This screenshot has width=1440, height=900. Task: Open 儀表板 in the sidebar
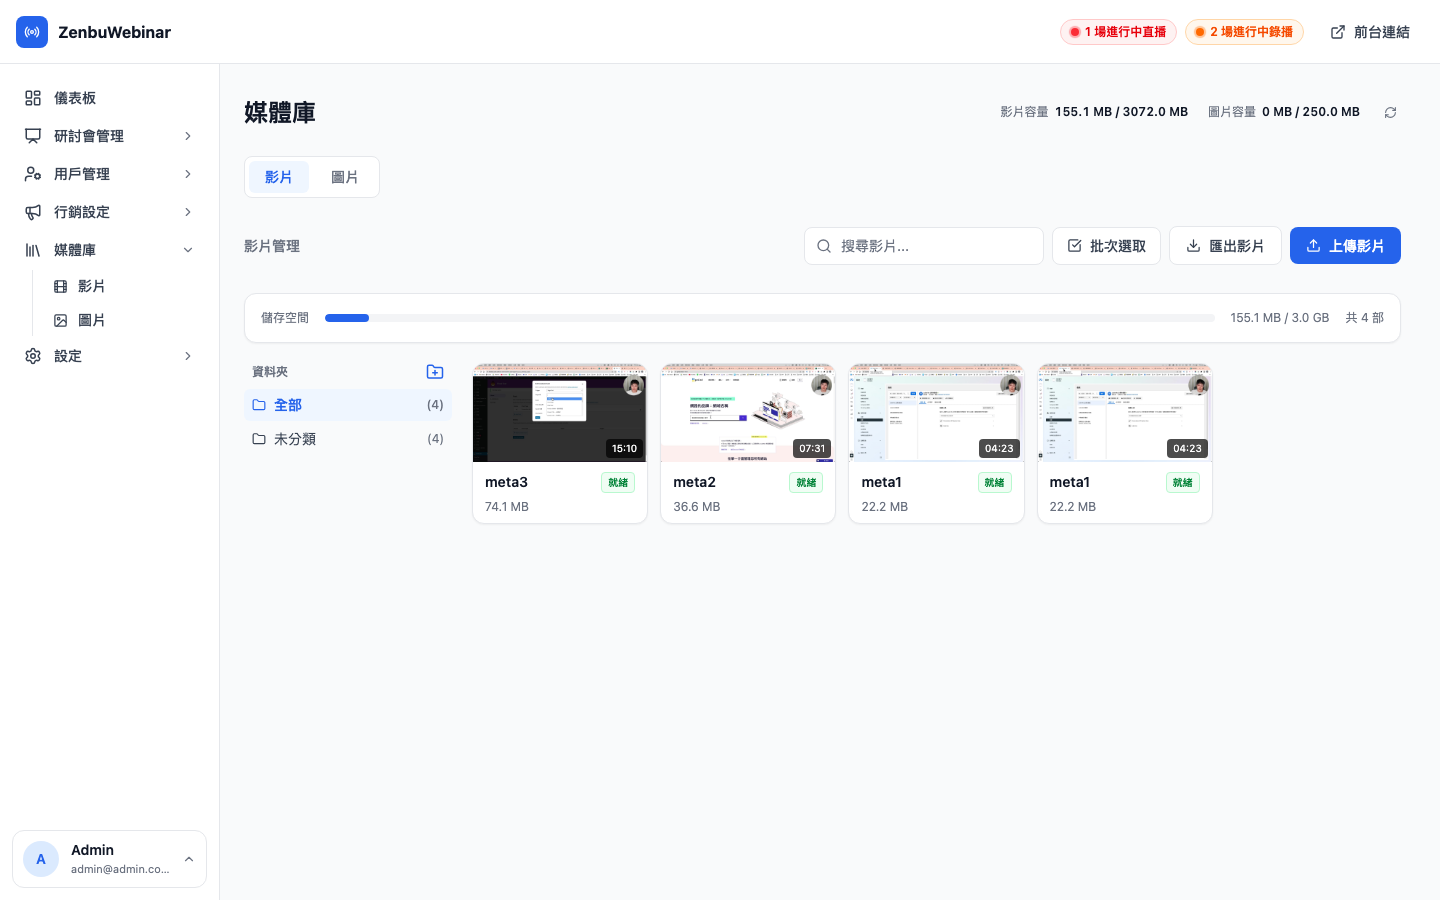pyautogui.click(x=110, y=98)
